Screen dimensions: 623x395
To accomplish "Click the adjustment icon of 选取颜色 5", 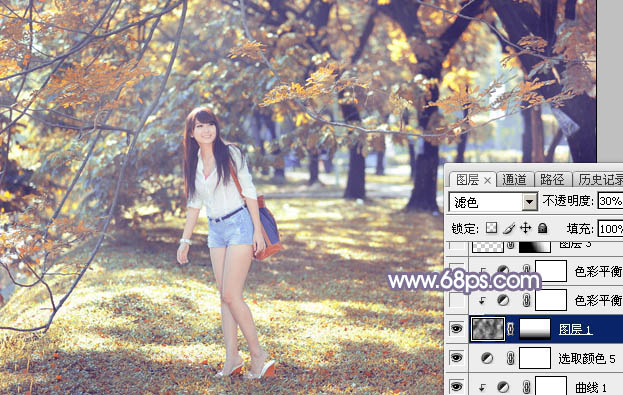I will click(x=487, y=358).
